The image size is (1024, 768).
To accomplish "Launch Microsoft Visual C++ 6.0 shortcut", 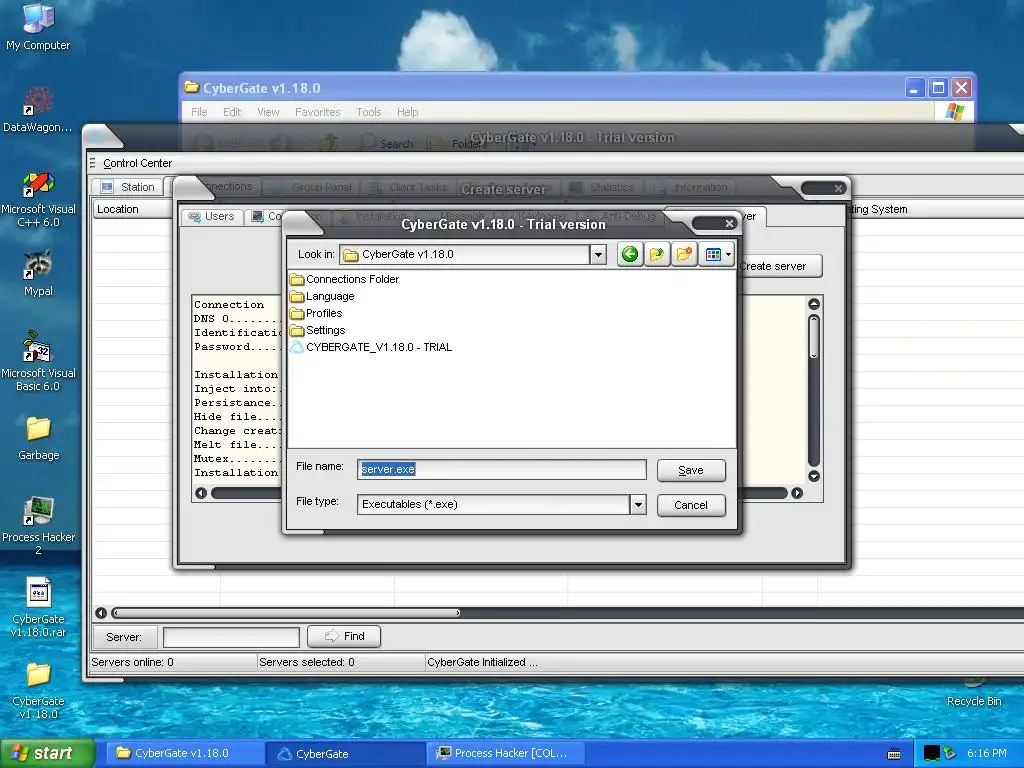I will (x=38, y=200).
